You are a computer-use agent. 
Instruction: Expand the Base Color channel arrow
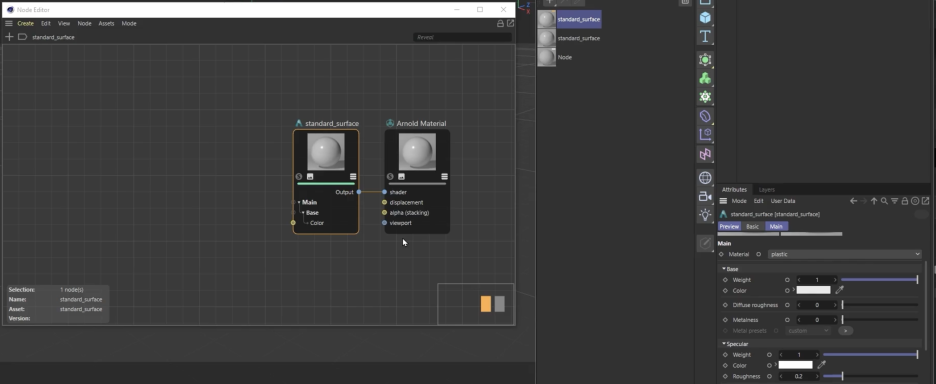pos(793,290)
